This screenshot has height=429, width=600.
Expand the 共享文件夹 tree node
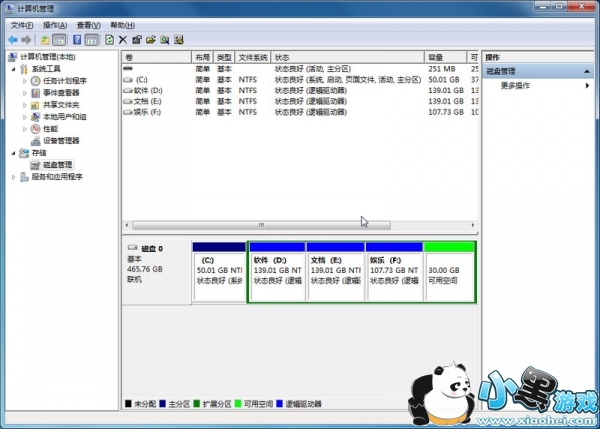(x=25, y=105)
